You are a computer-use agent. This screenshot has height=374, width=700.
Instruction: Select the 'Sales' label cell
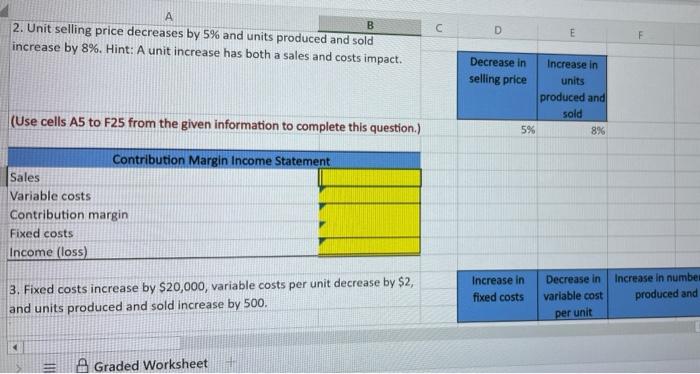point(163,178)
